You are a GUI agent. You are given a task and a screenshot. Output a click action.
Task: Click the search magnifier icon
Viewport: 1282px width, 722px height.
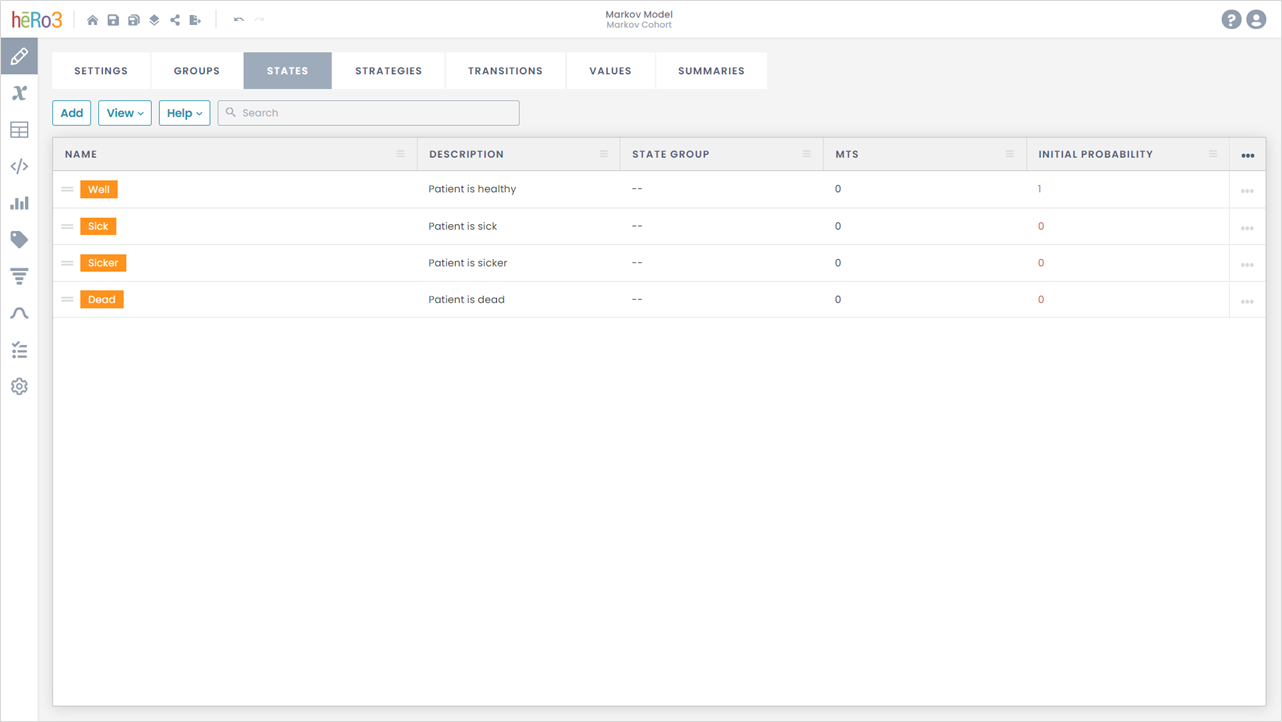click(x=231, y=113)
